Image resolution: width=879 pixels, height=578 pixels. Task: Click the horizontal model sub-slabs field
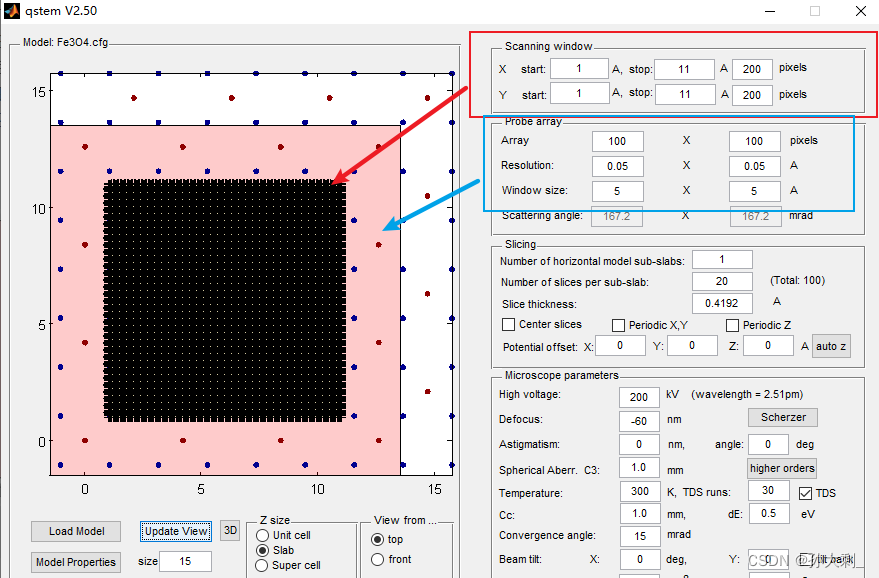[722, 260]
